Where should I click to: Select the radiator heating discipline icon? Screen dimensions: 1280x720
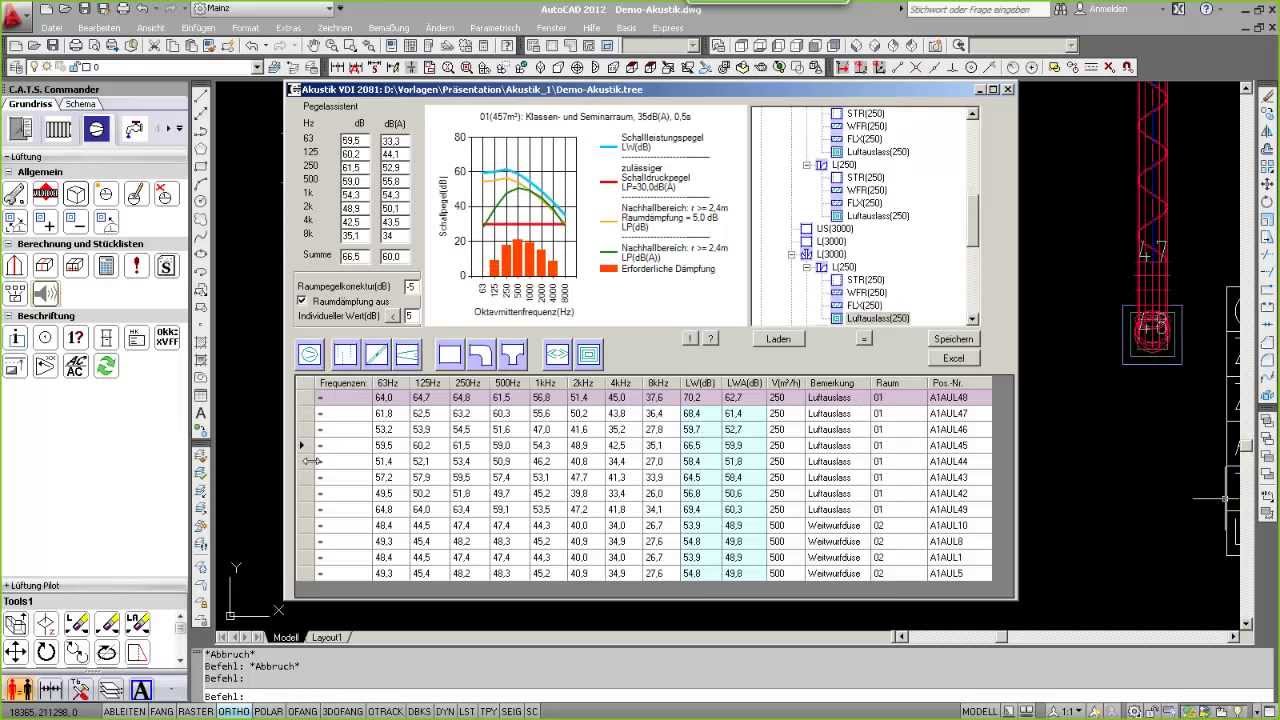(59, 129)
